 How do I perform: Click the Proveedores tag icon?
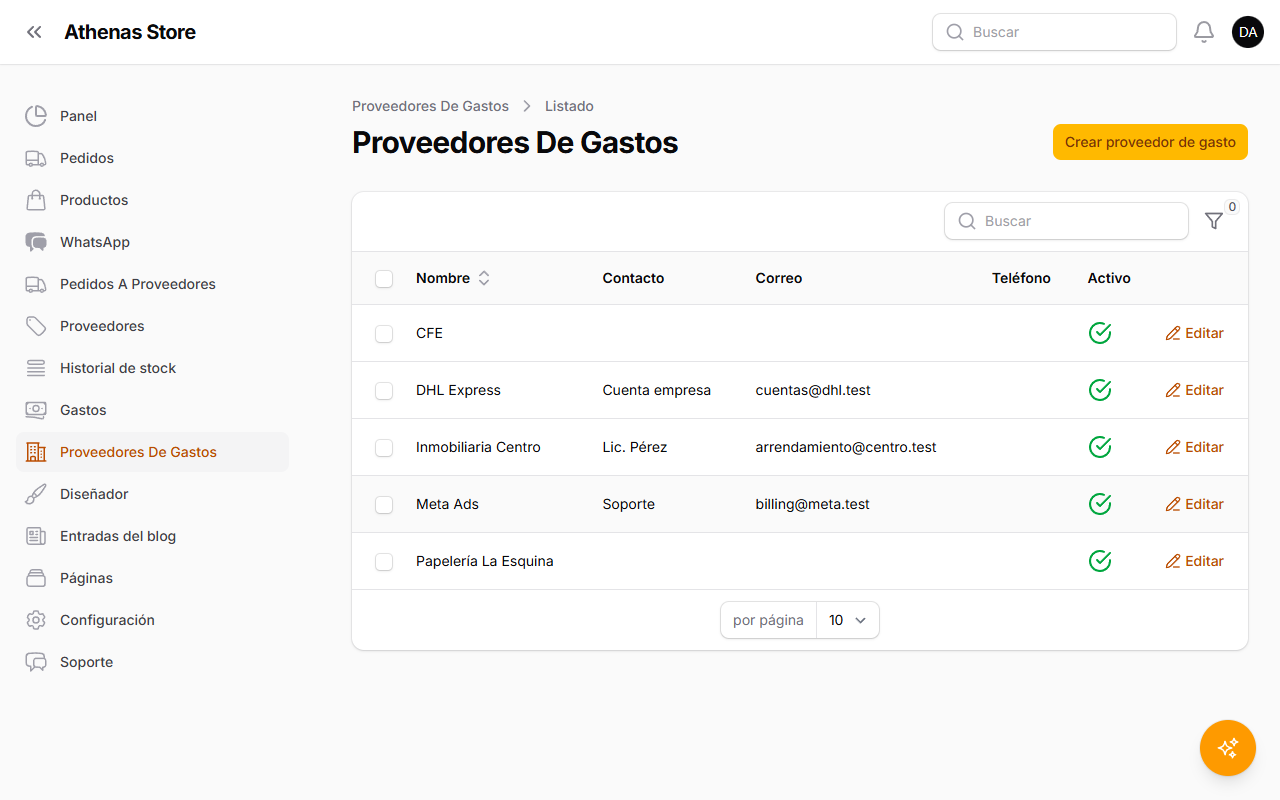click(x=36, y=326)
